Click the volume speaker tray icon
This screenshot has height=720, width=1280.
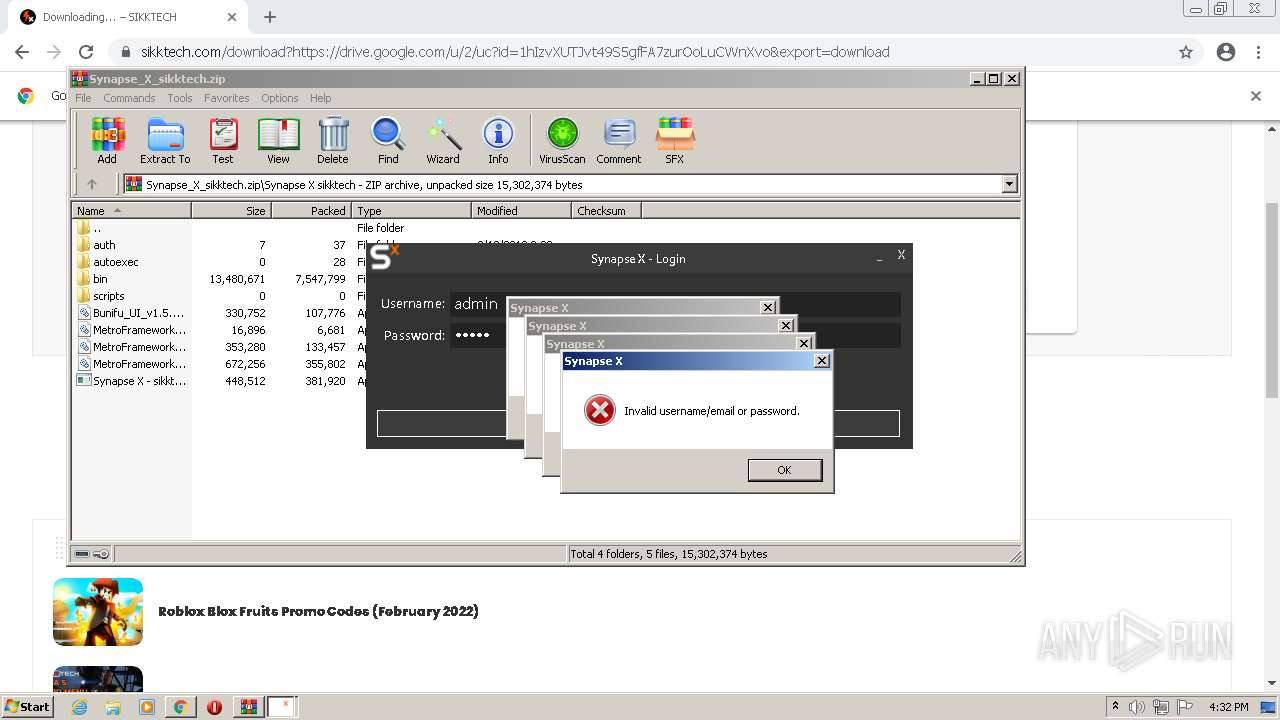1137,707
